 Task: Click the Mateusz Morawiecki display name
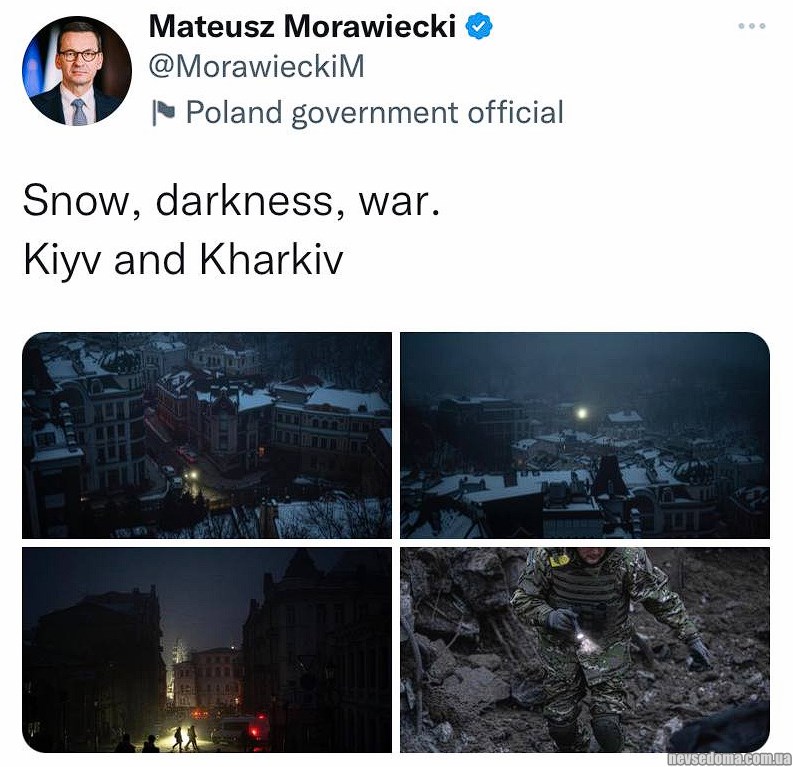[302, 26]
